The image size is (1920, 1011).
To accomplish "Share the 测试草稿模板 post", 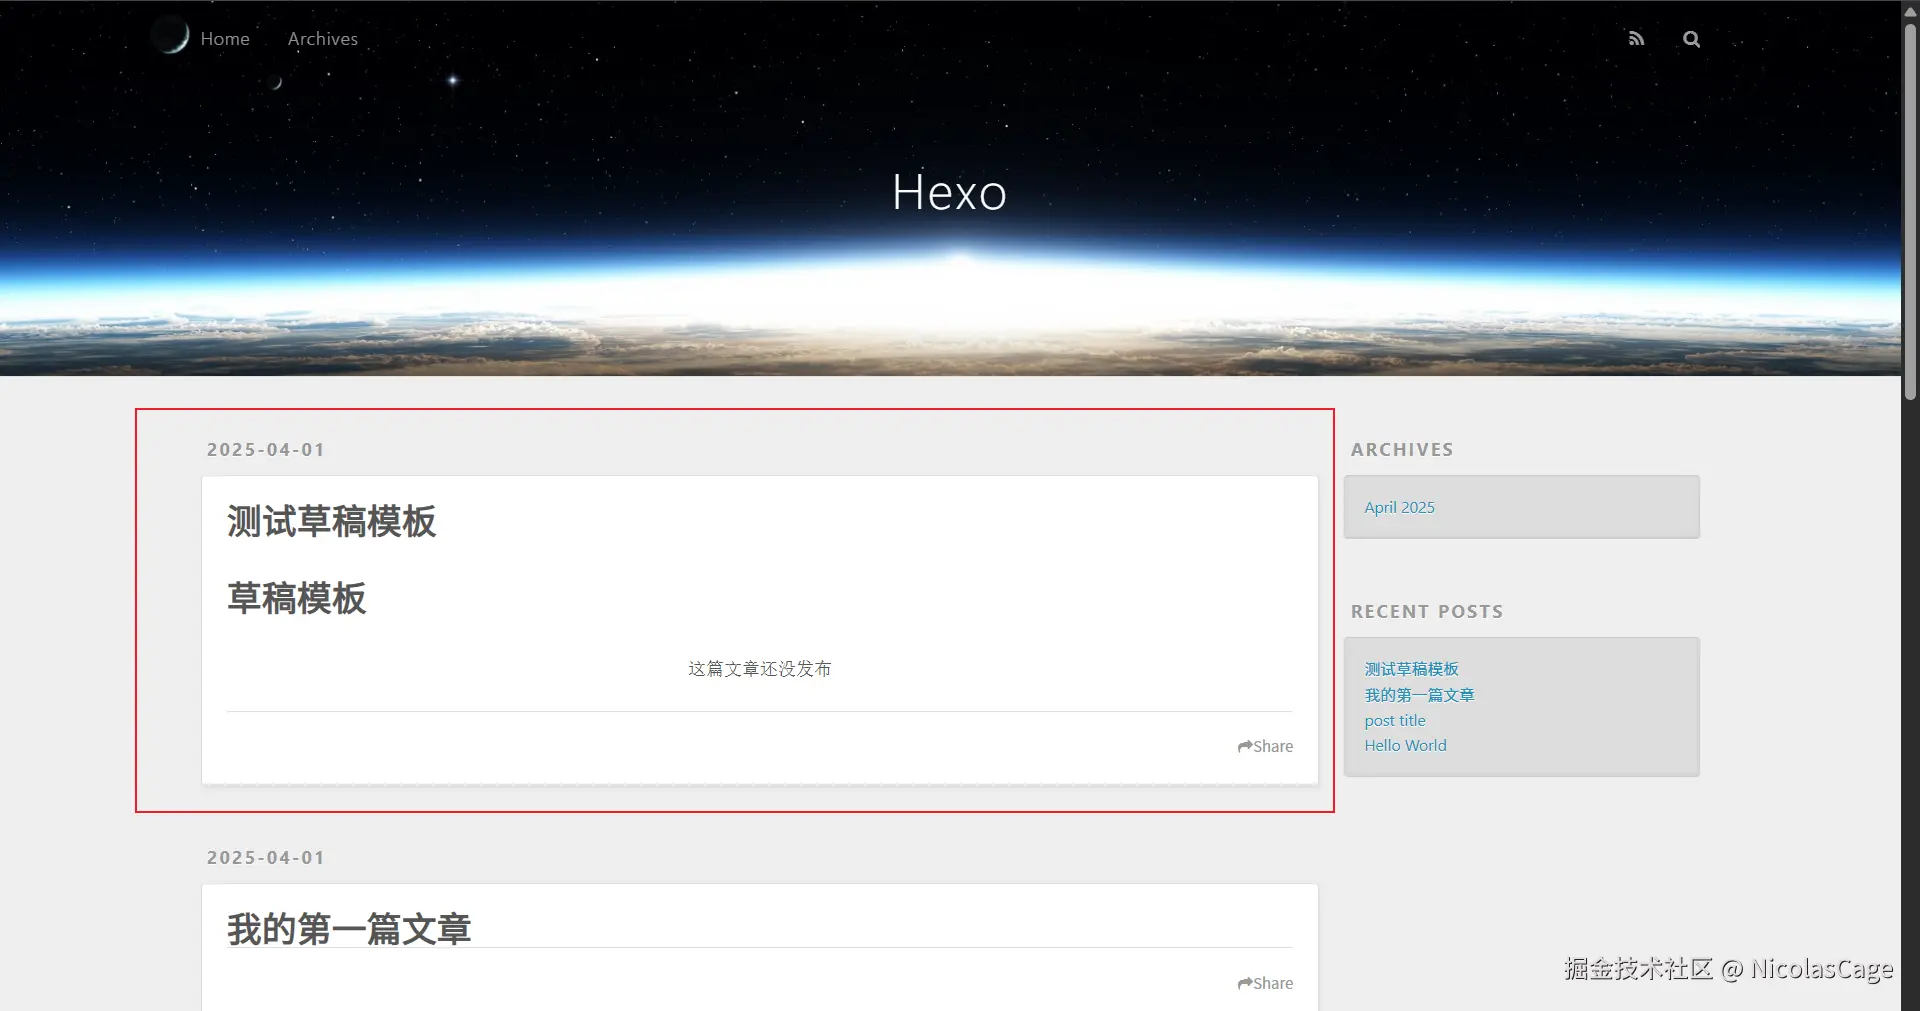I will [x=1265, y=746].
